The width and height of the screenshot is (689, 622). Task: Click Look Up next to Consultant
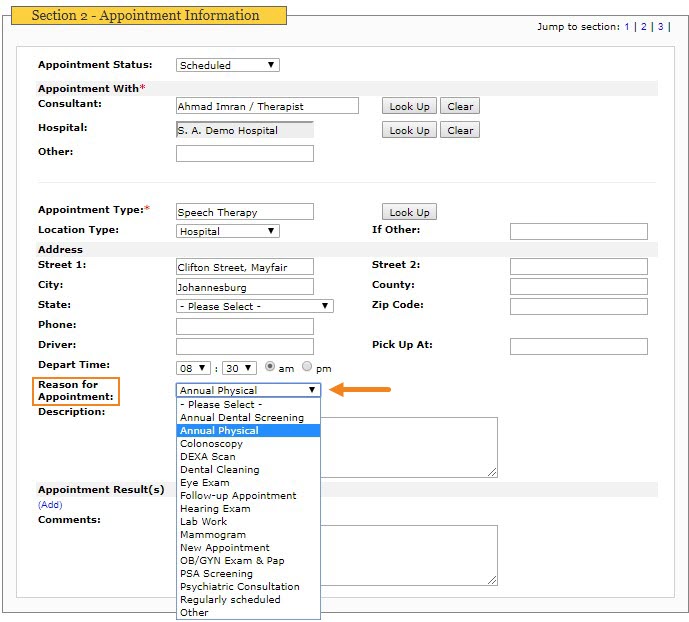[x=409, y=106]
